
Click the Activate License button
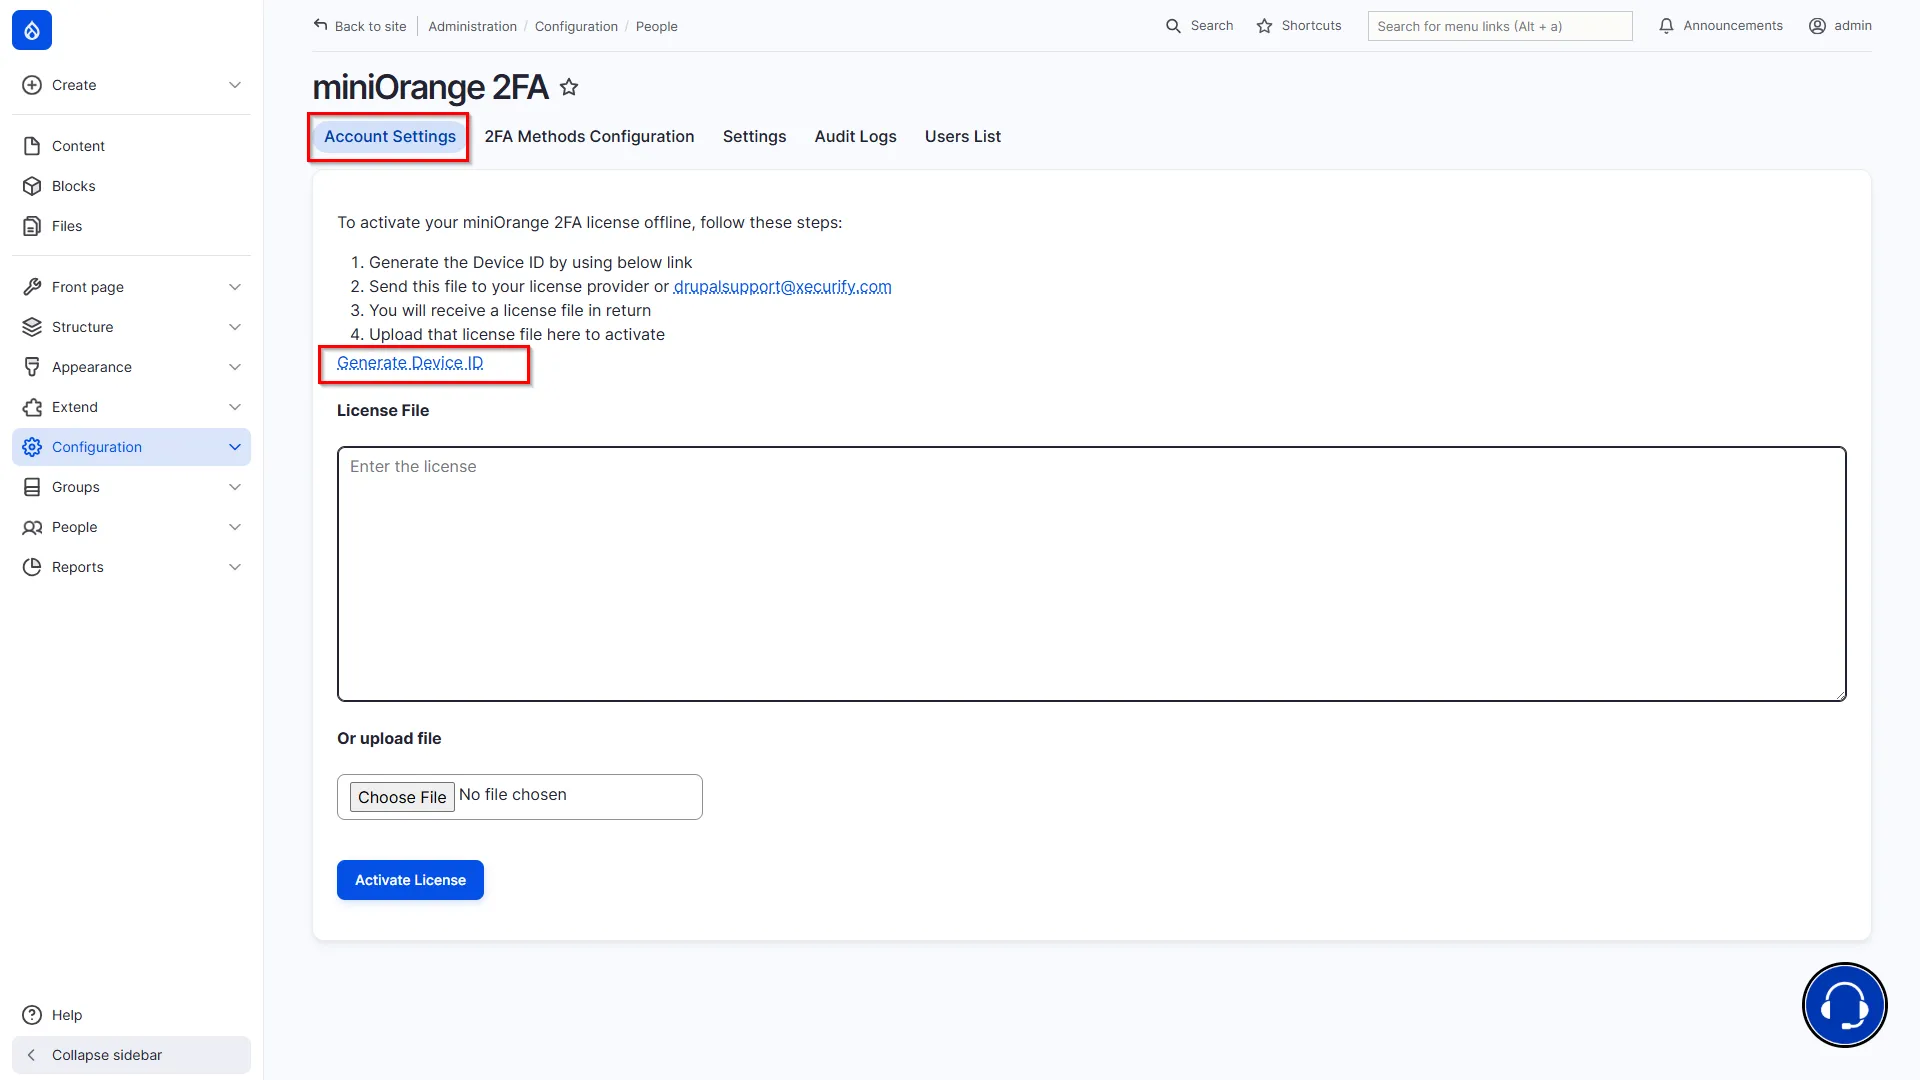click(410, 880)
